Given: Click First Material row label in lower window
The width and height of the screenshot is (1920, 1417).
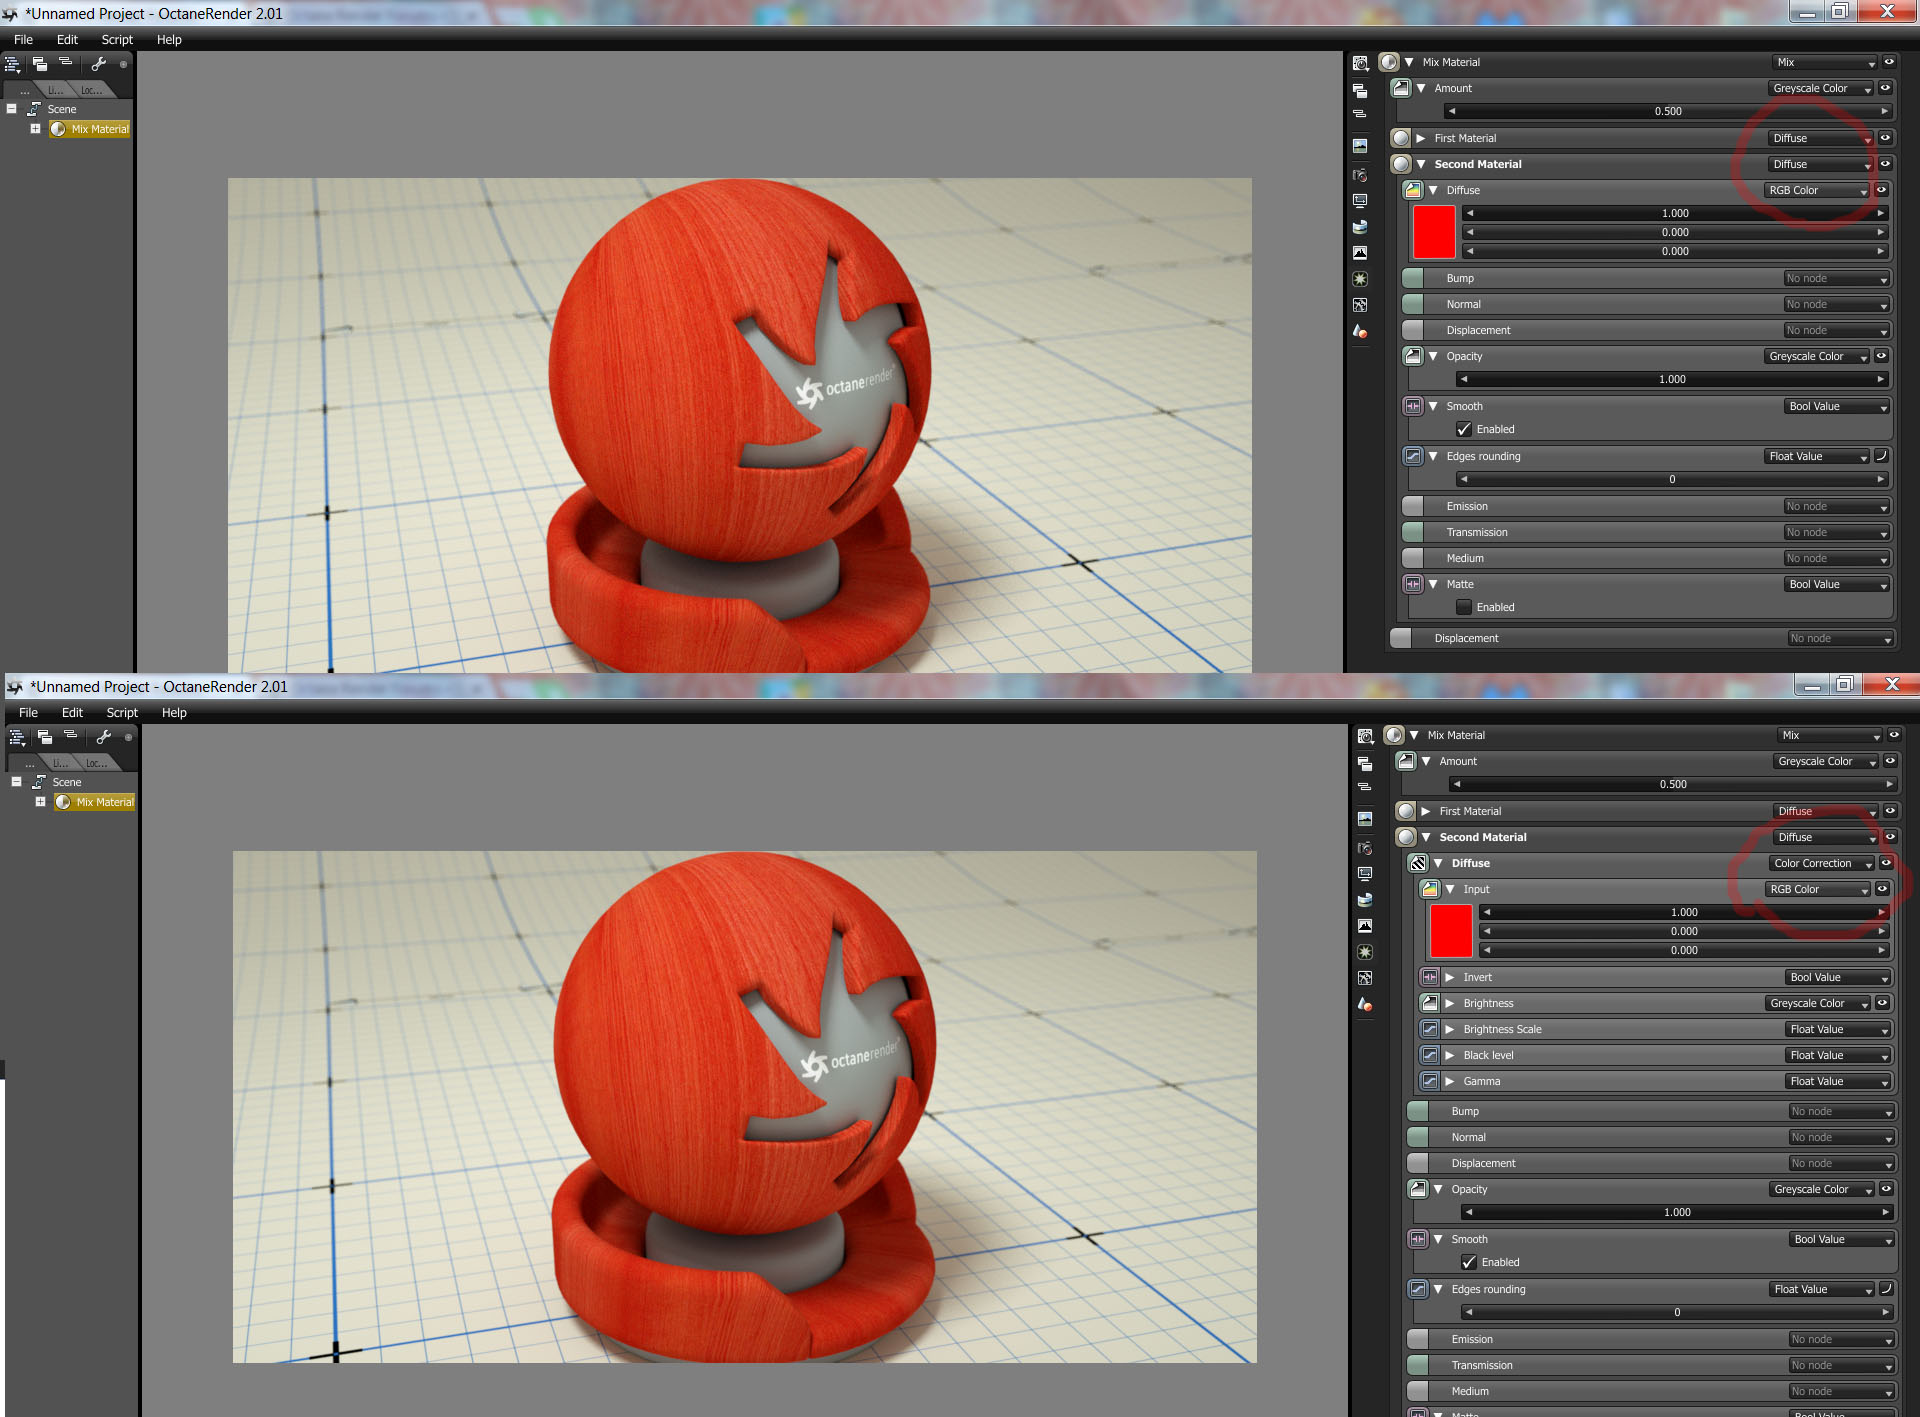Looking at the screenshot, I should tap(1470, 811).
